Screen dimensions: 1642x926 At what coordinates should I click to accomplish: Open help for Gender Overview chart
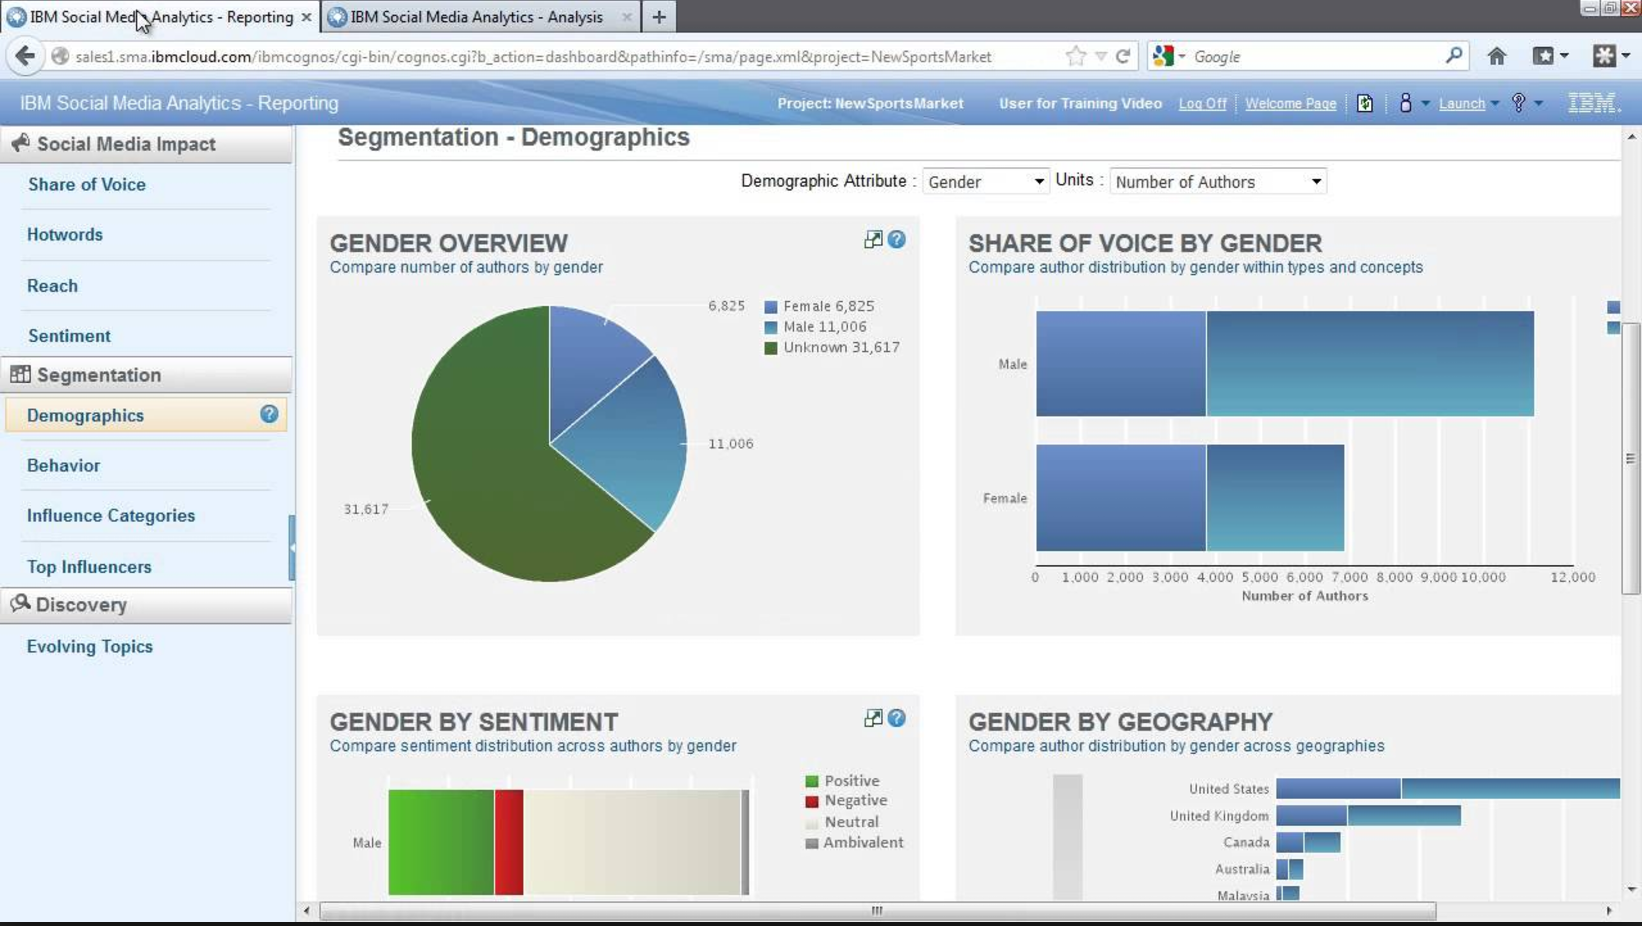point(897,239)
